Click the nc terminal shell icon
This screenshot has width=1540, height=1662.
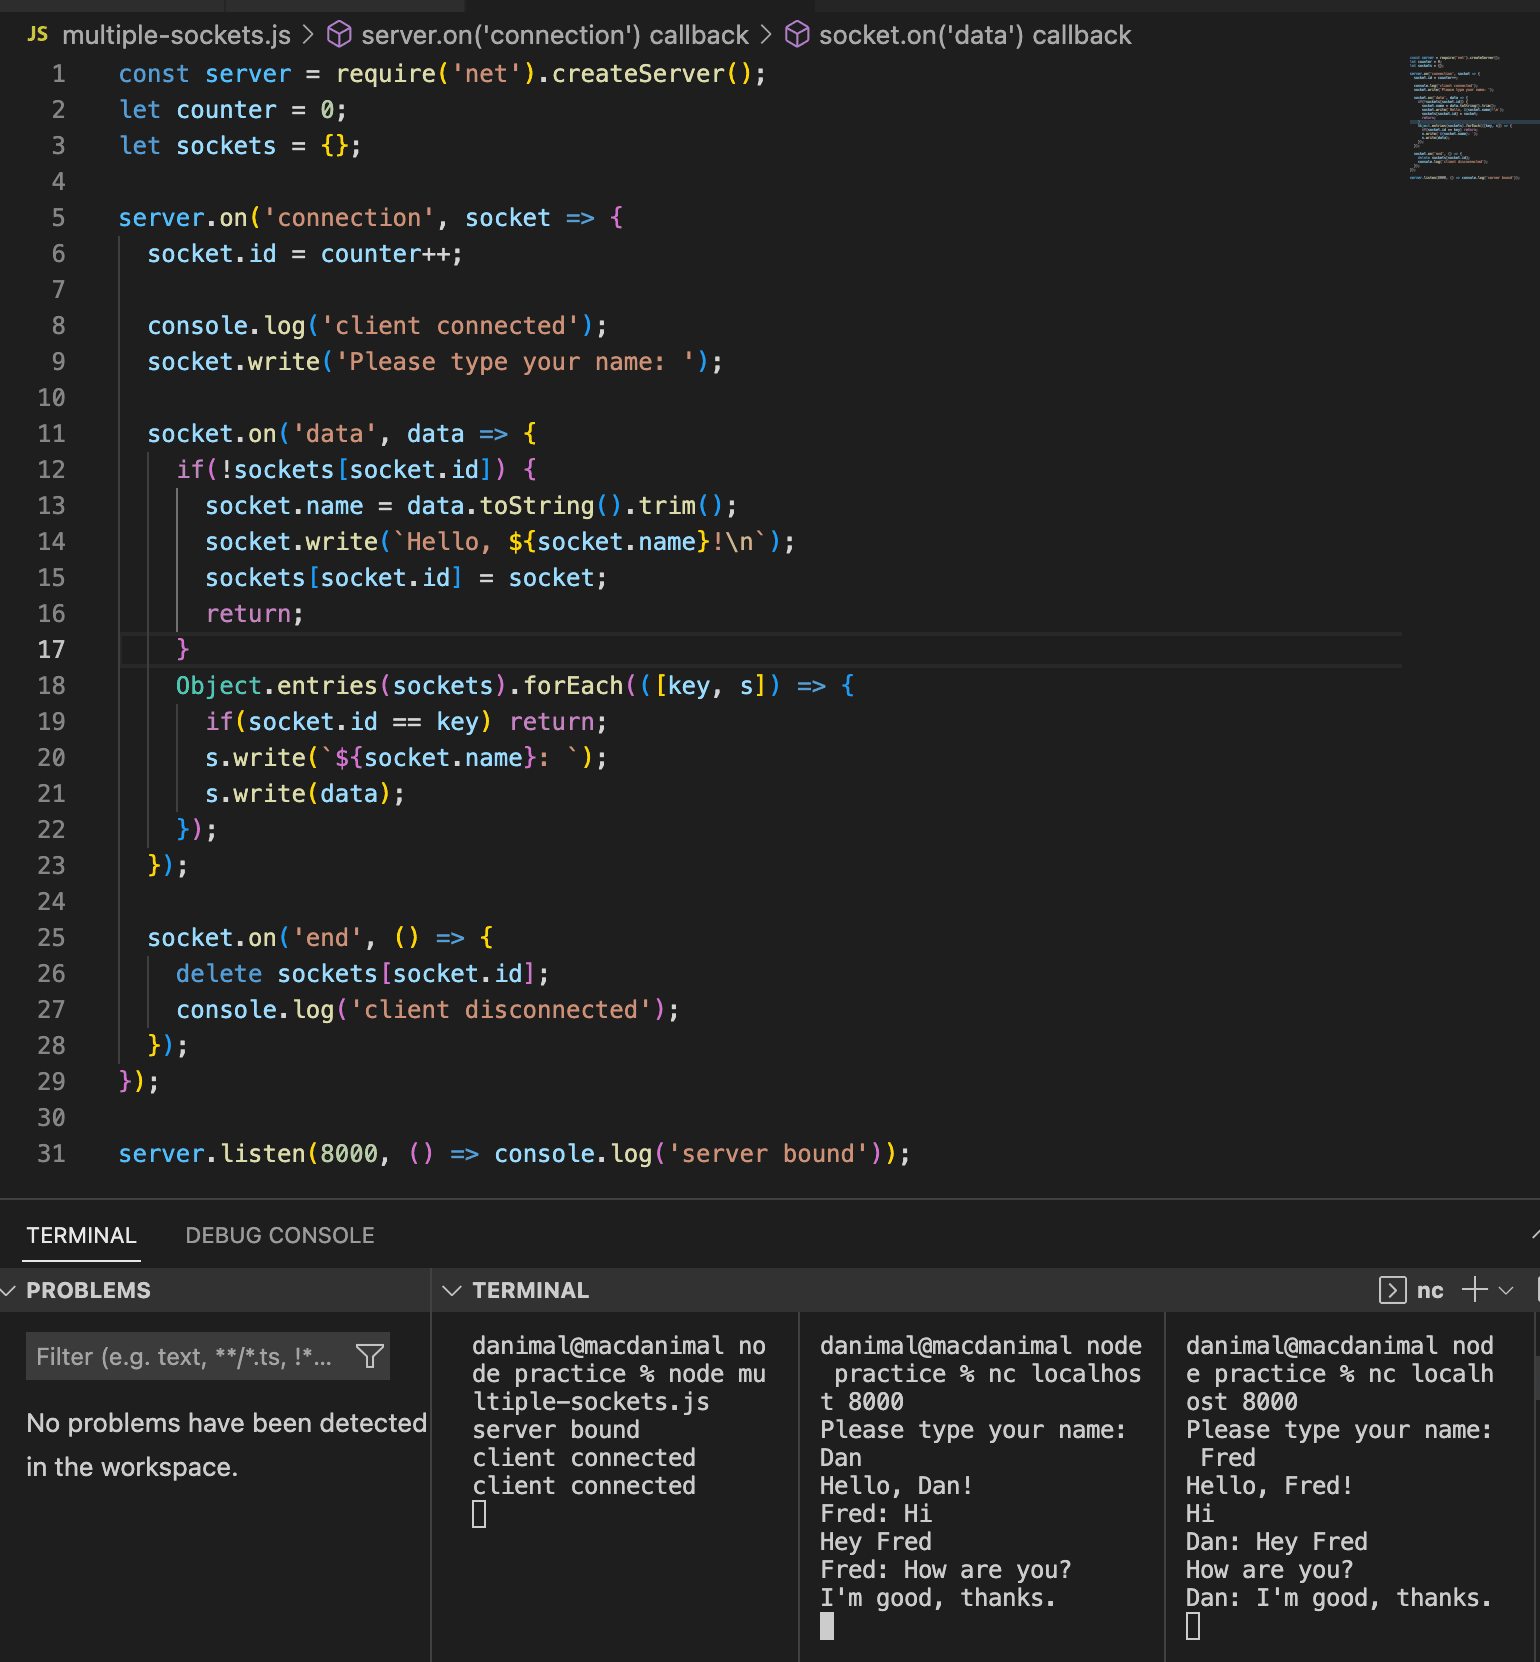click(1392, 1290)
